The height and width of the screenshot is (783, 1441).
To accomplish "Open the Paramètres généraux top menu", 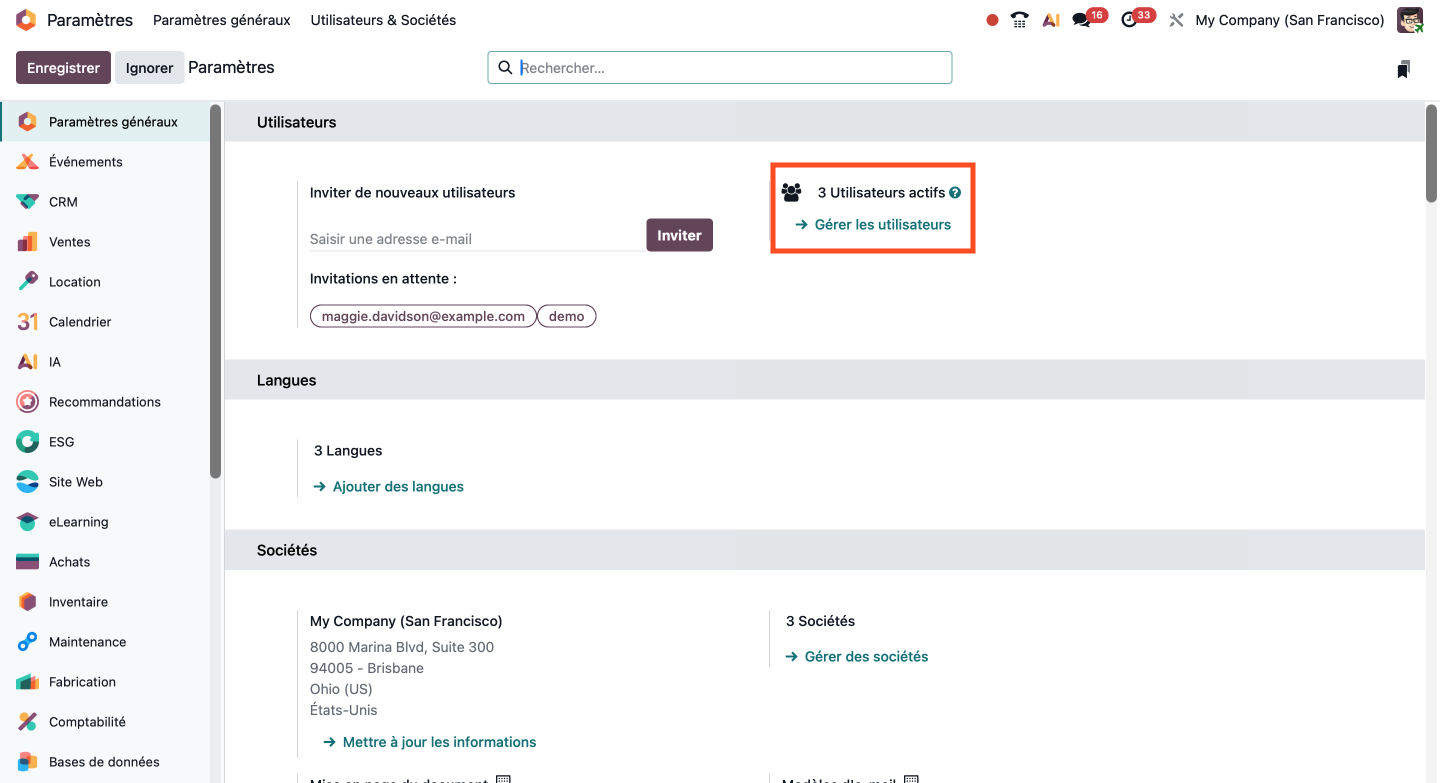I will pyautogui.click(x=221, y=20).
